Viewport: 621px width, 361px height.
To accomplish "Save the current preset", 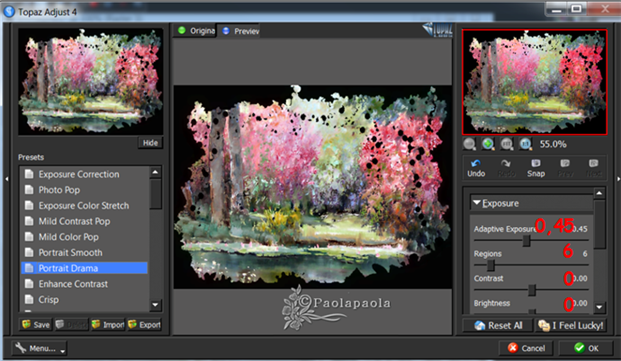I will click(36, 325).
